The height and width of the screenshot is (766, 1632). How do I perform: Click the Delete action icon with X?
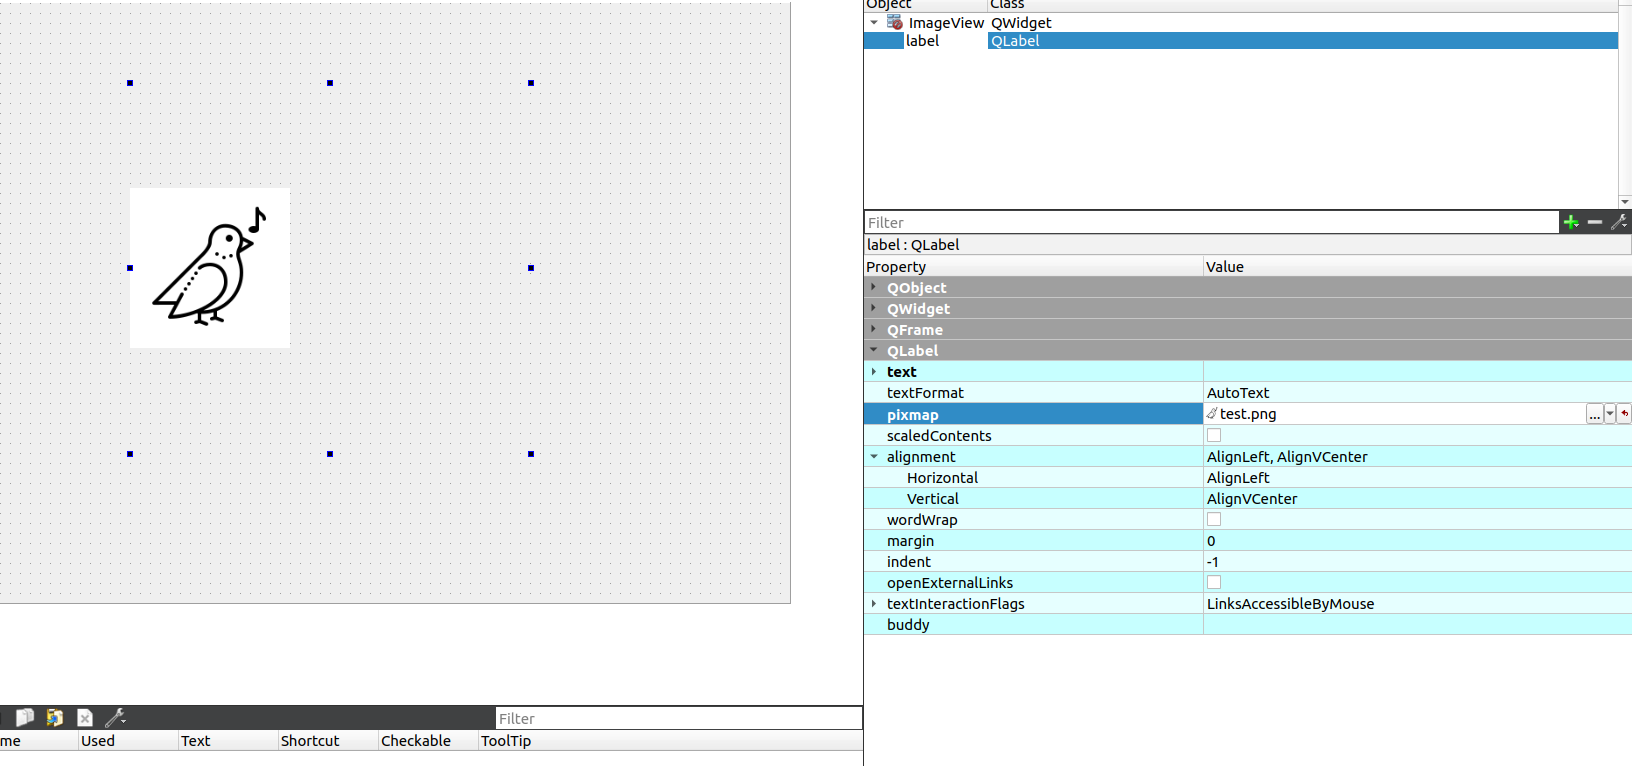point(85,717)
